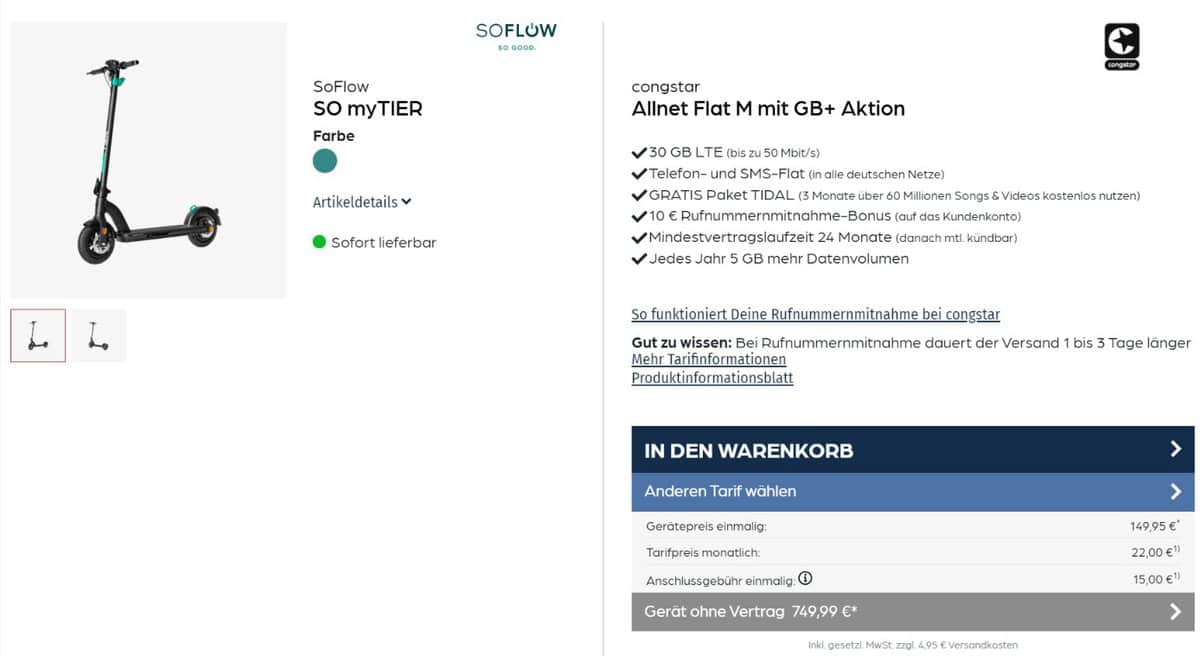Click the info icon next to Anschlussgebühr
Viewport: 1200px width, 656px height.
(x=805, y=578)
